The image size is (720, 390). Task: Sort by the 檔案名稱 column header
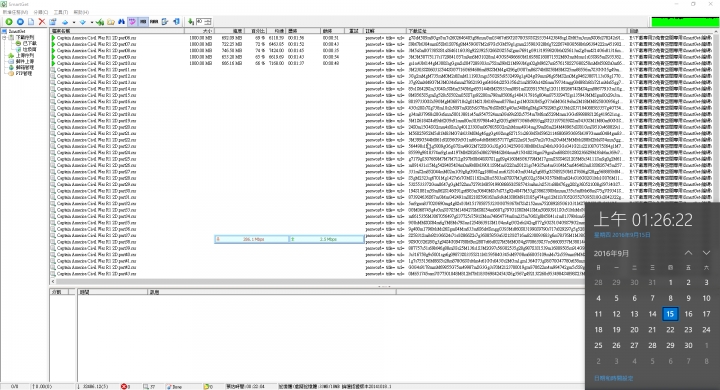[x=117, y=31]
